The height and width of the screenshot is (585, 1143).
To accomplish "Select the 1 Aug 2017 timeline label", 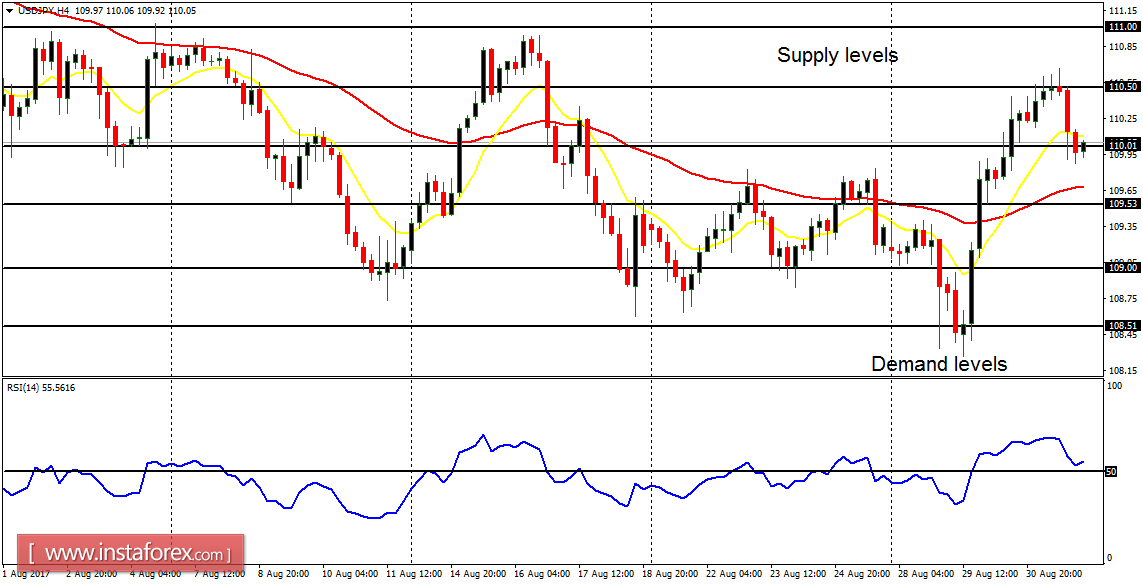I will point(25,577).
